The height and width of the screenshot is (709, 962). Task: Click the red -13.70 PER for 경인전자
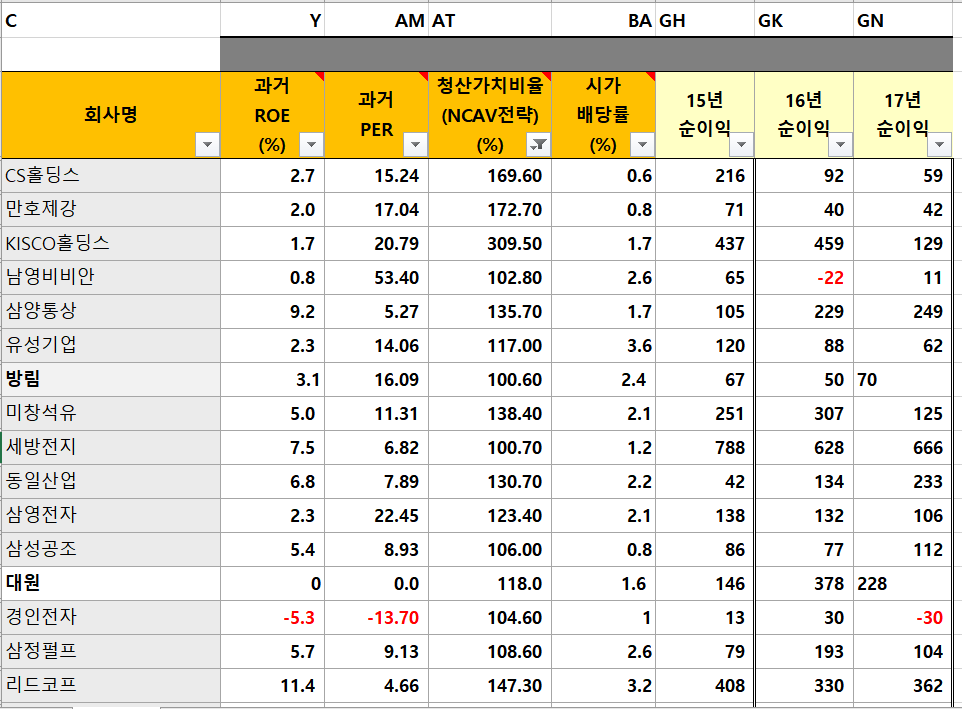[393, 618]
